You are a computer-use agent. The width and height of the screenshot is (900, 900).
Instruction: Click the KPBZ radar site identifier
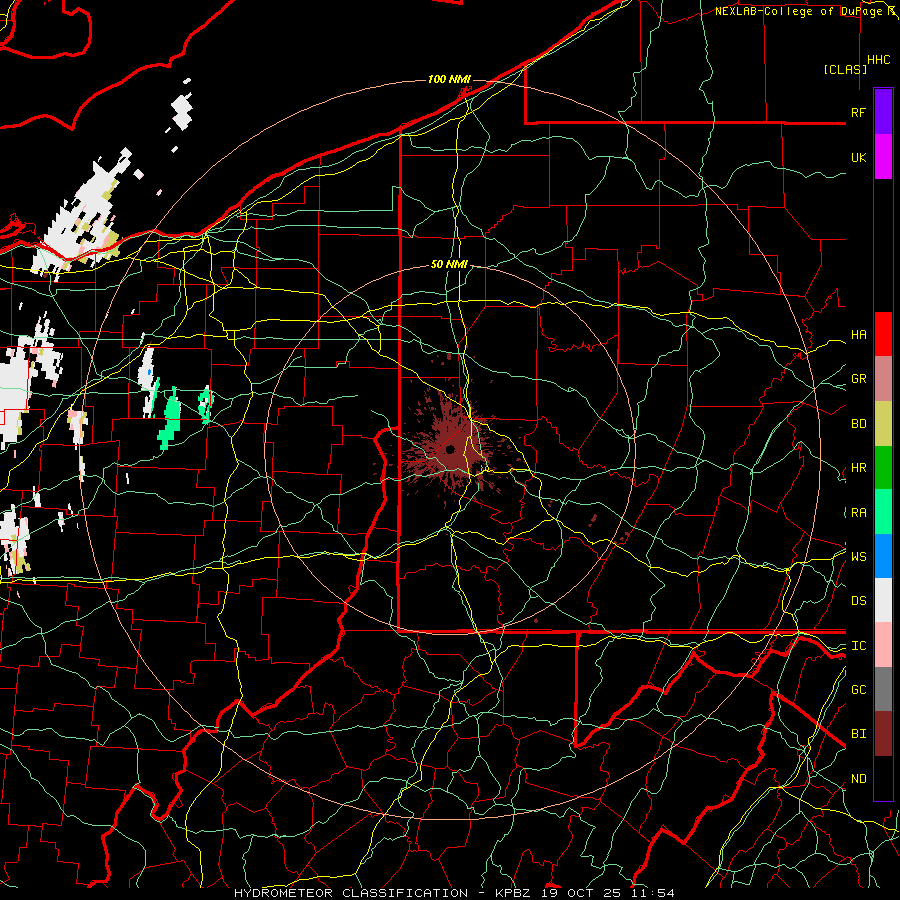point(514,893)
